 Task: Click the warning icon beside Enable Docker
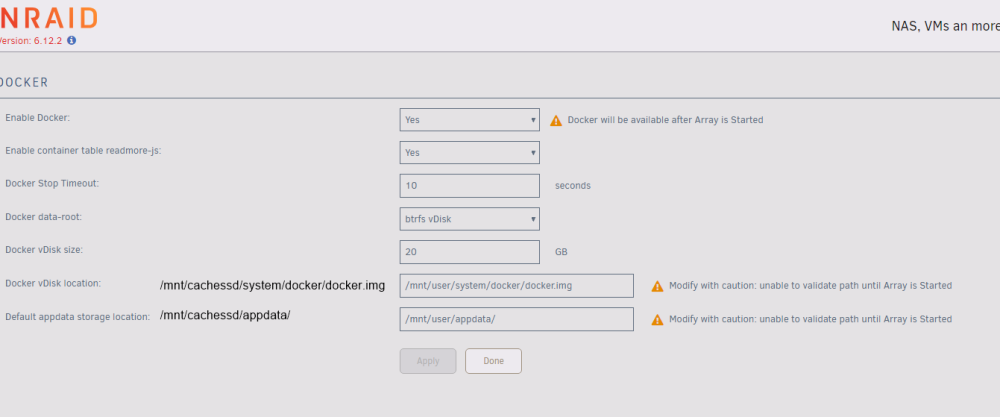556,120
